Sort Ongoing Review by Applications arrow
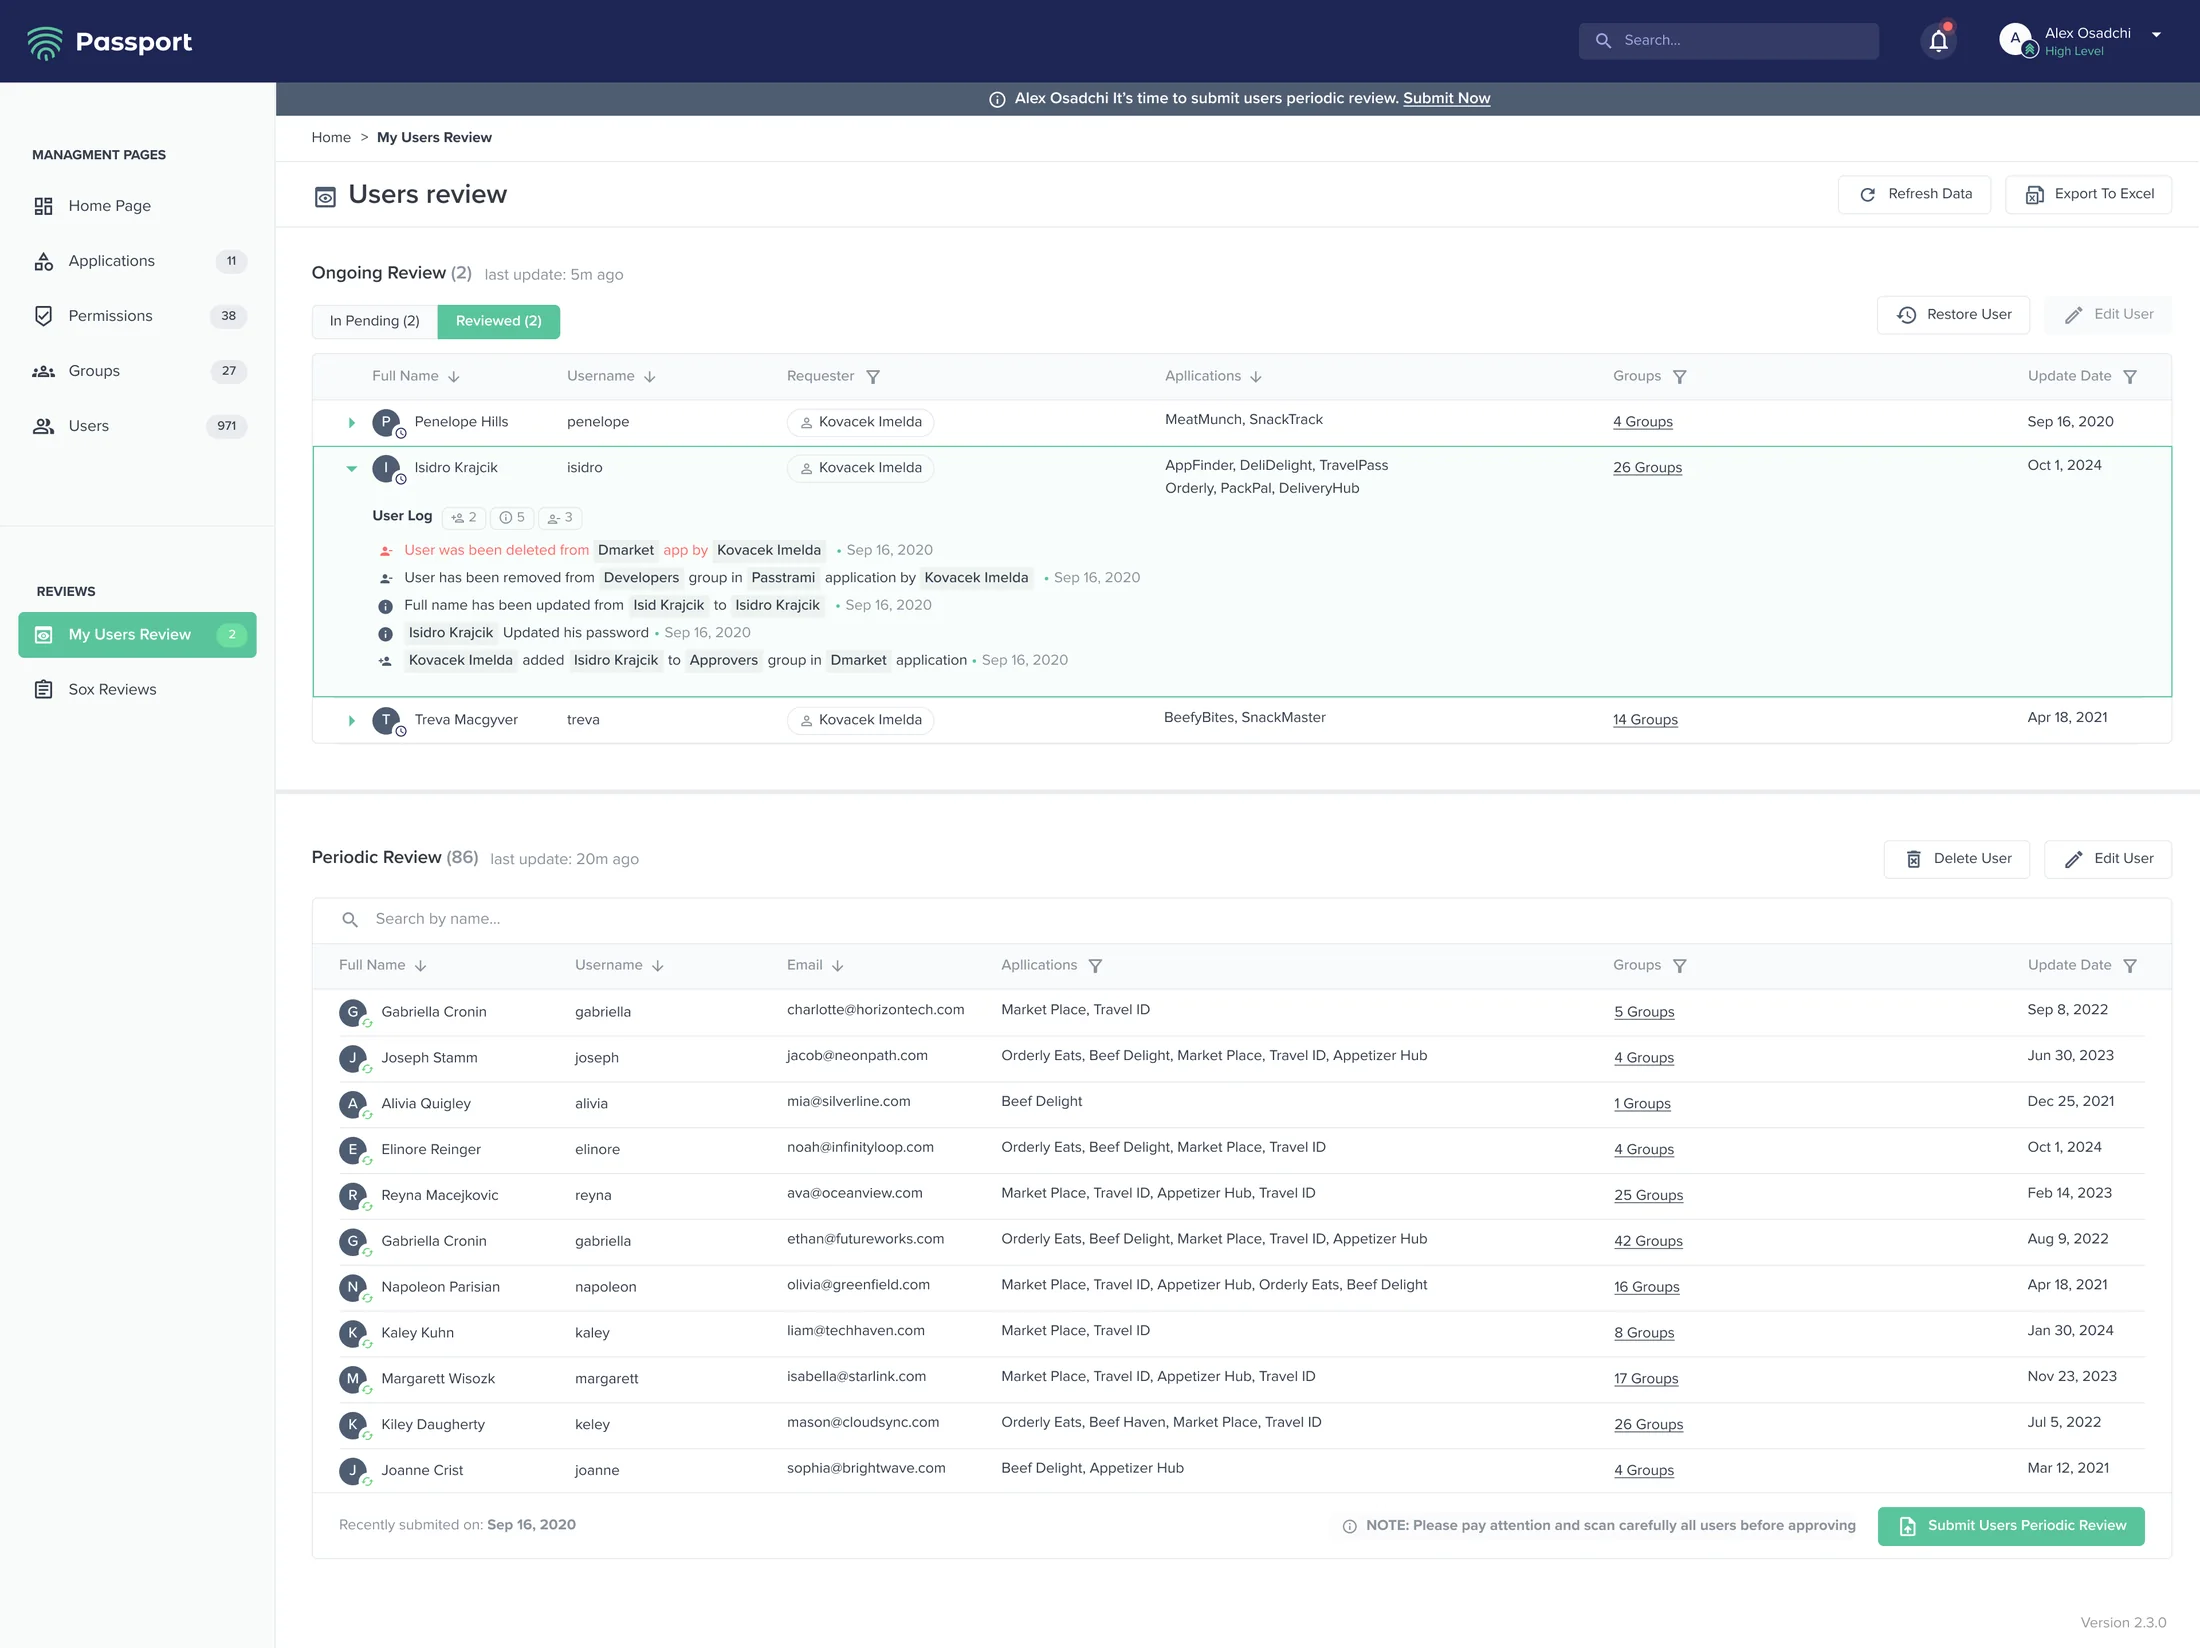Viewport: 2200px width, 1648px height. (1256, 377)
